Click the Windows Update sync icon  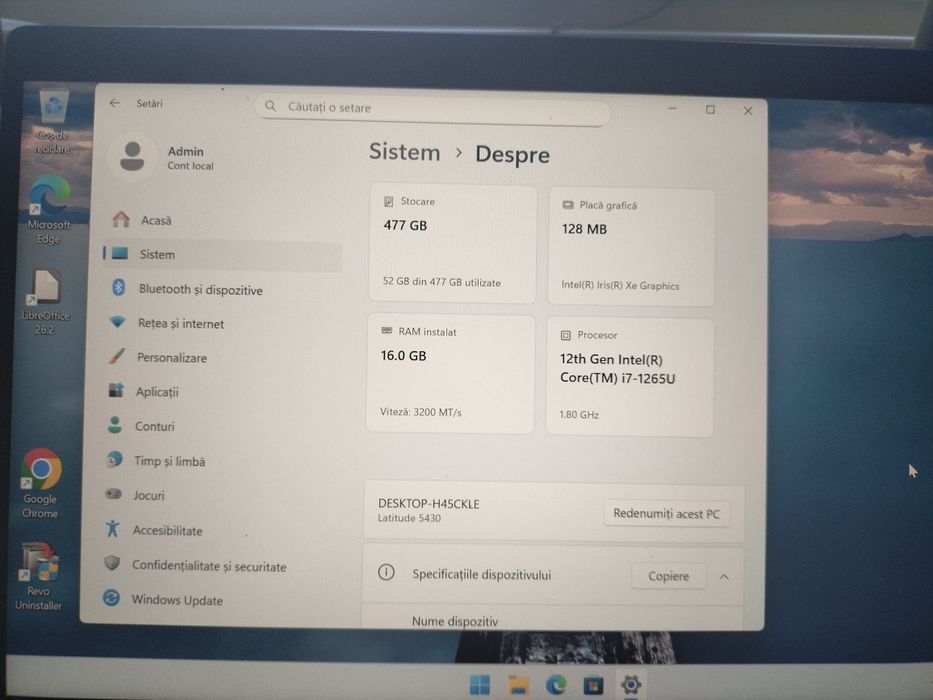pos(111,597)
